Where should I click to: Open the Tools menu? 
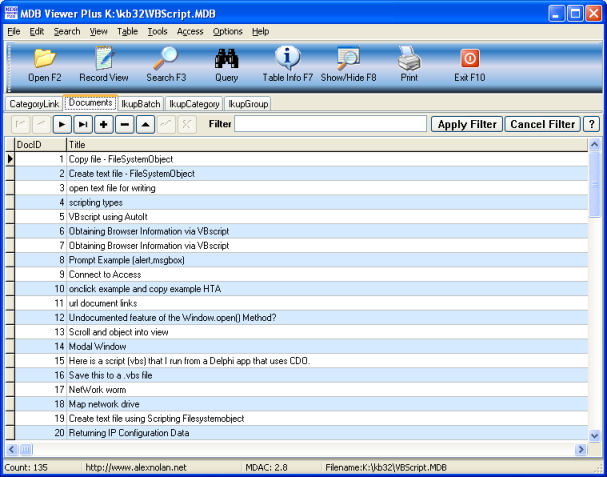pyautogui.click(x=157, y=31)
